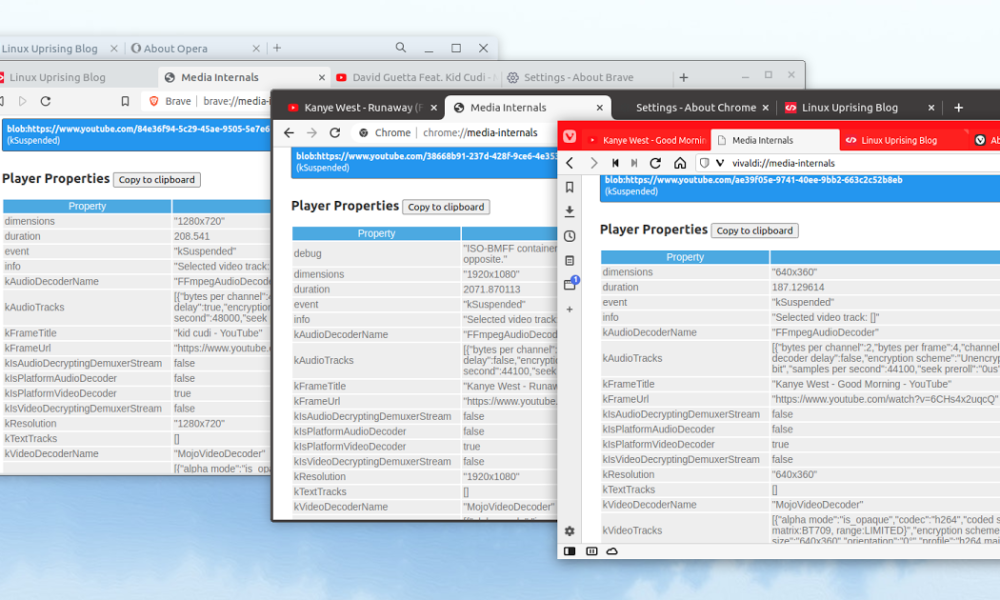Open the Downloads panel in Vivaldi's sidebar
Viewport: 1000px width, 600px height.
click(x=570, y=211)
